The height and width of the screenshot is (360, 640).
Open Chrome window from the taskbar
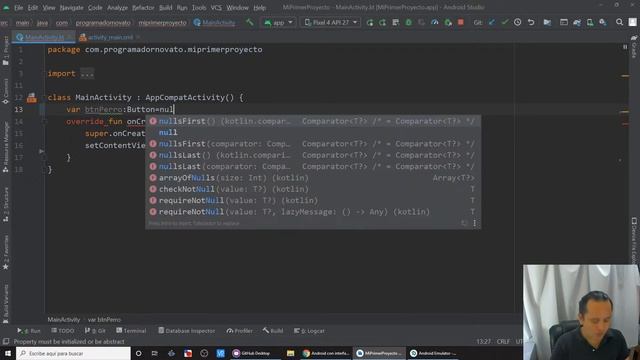point(326,353)
